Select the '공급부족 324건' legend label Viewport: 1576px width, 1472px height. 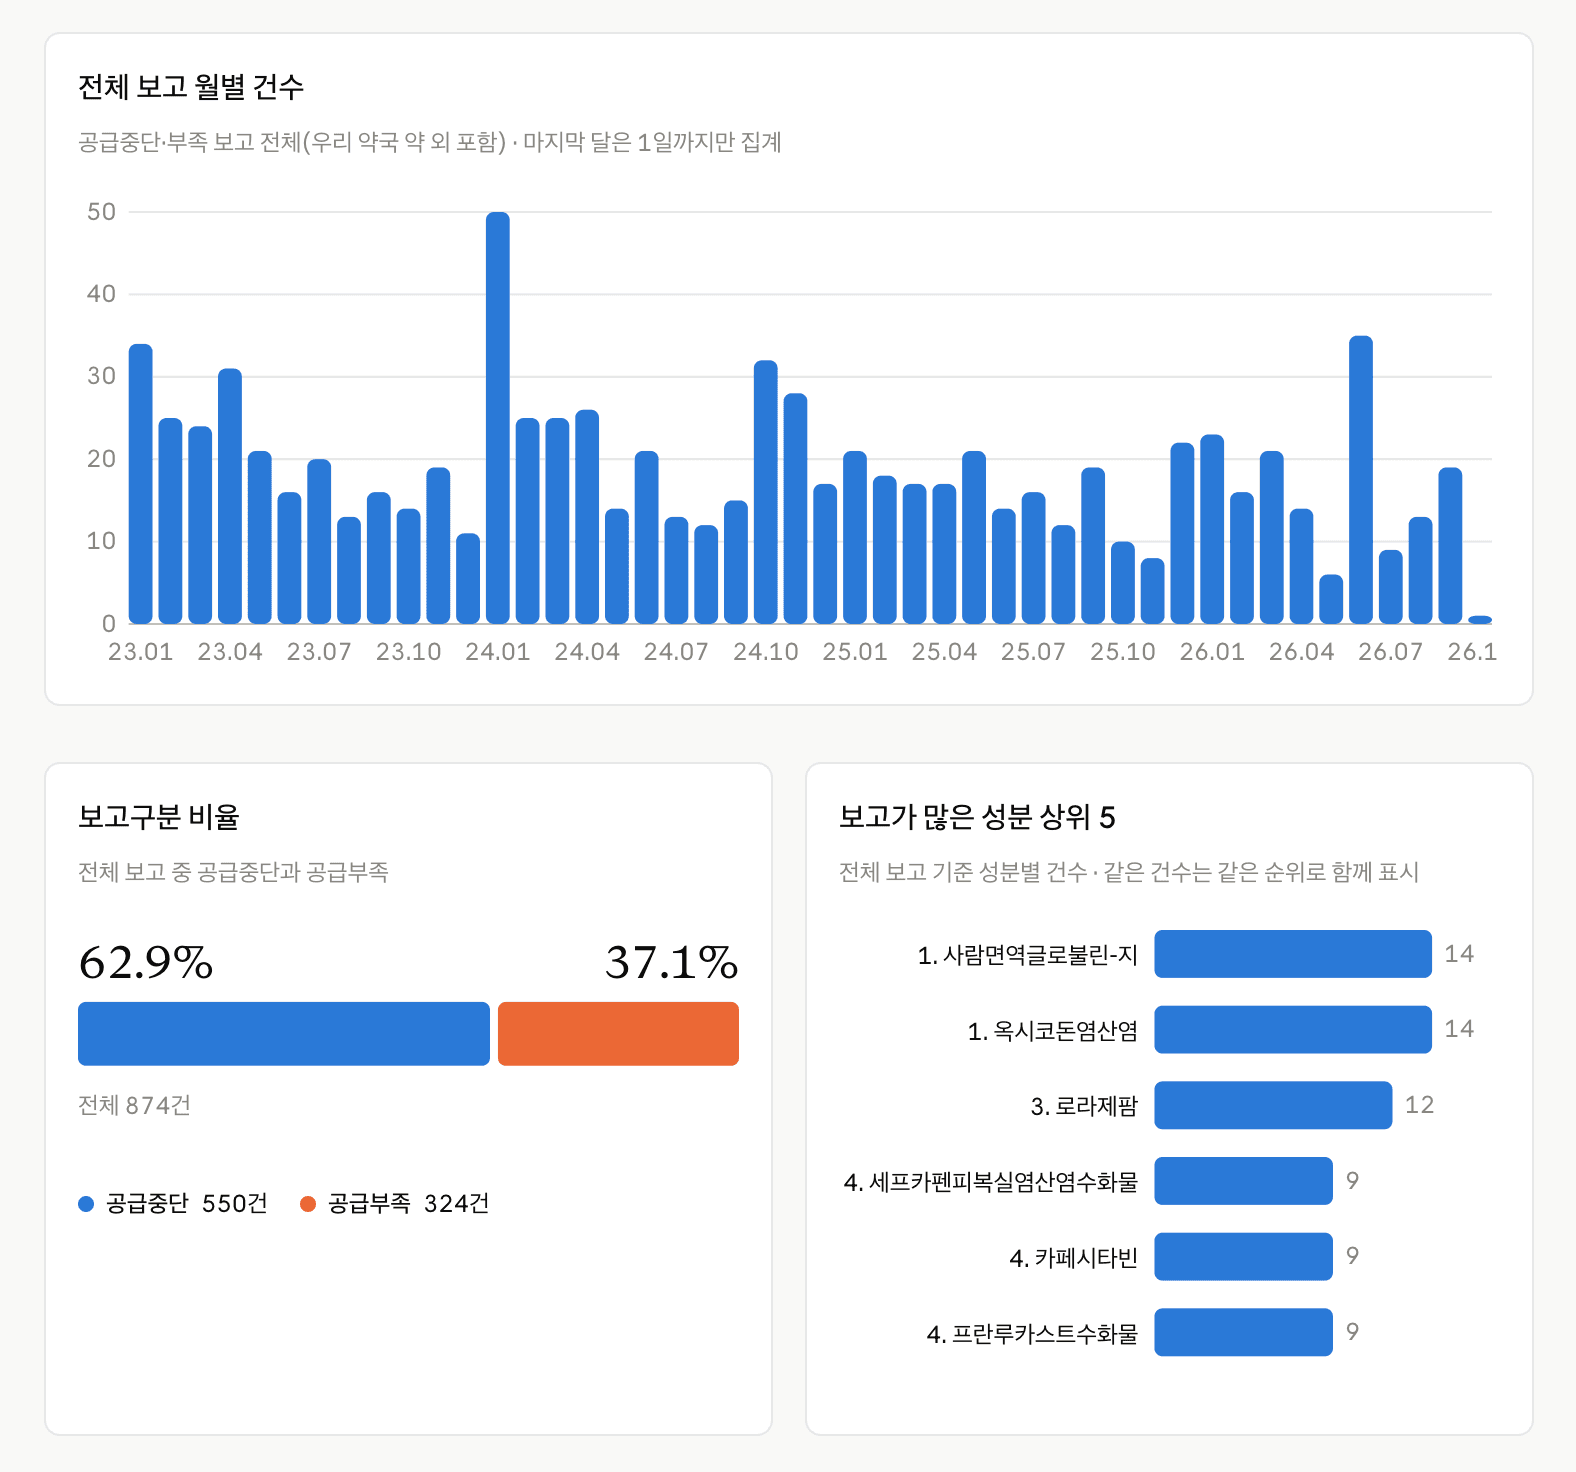(409, 1203)
